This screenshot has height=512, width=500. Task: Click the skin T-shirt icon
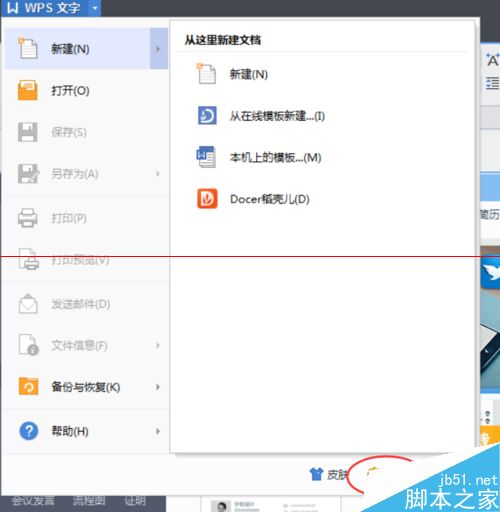click(316, 474)
